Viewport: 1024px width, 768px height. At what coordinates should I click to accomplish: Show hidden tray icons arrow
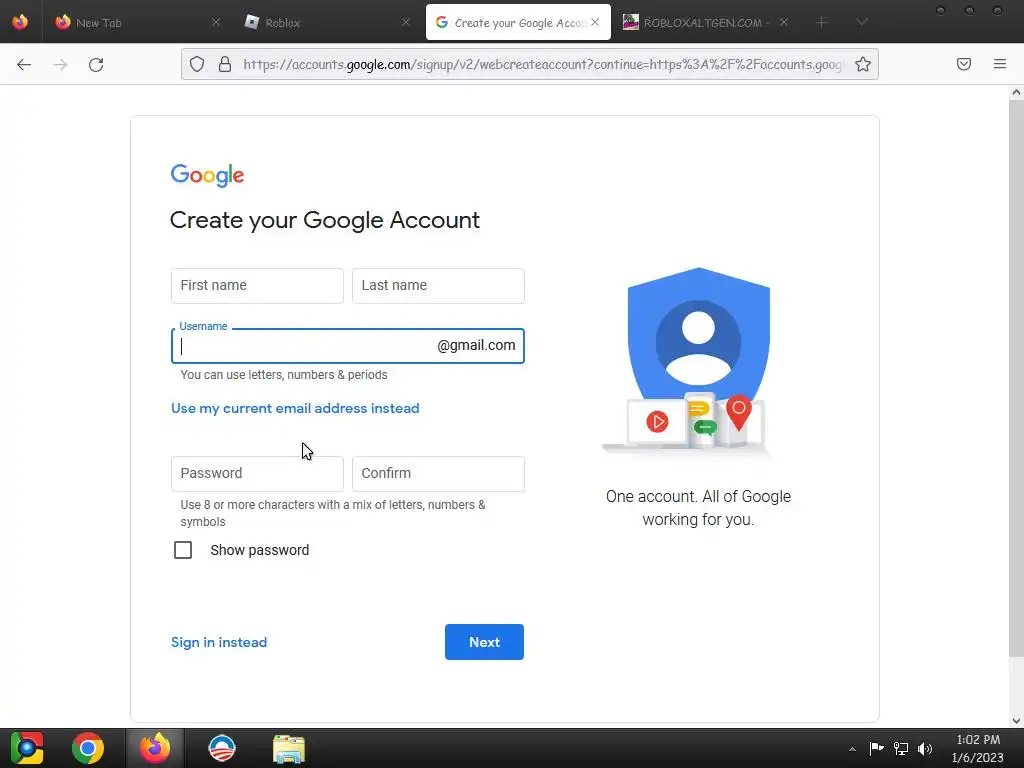coord(852,749)
